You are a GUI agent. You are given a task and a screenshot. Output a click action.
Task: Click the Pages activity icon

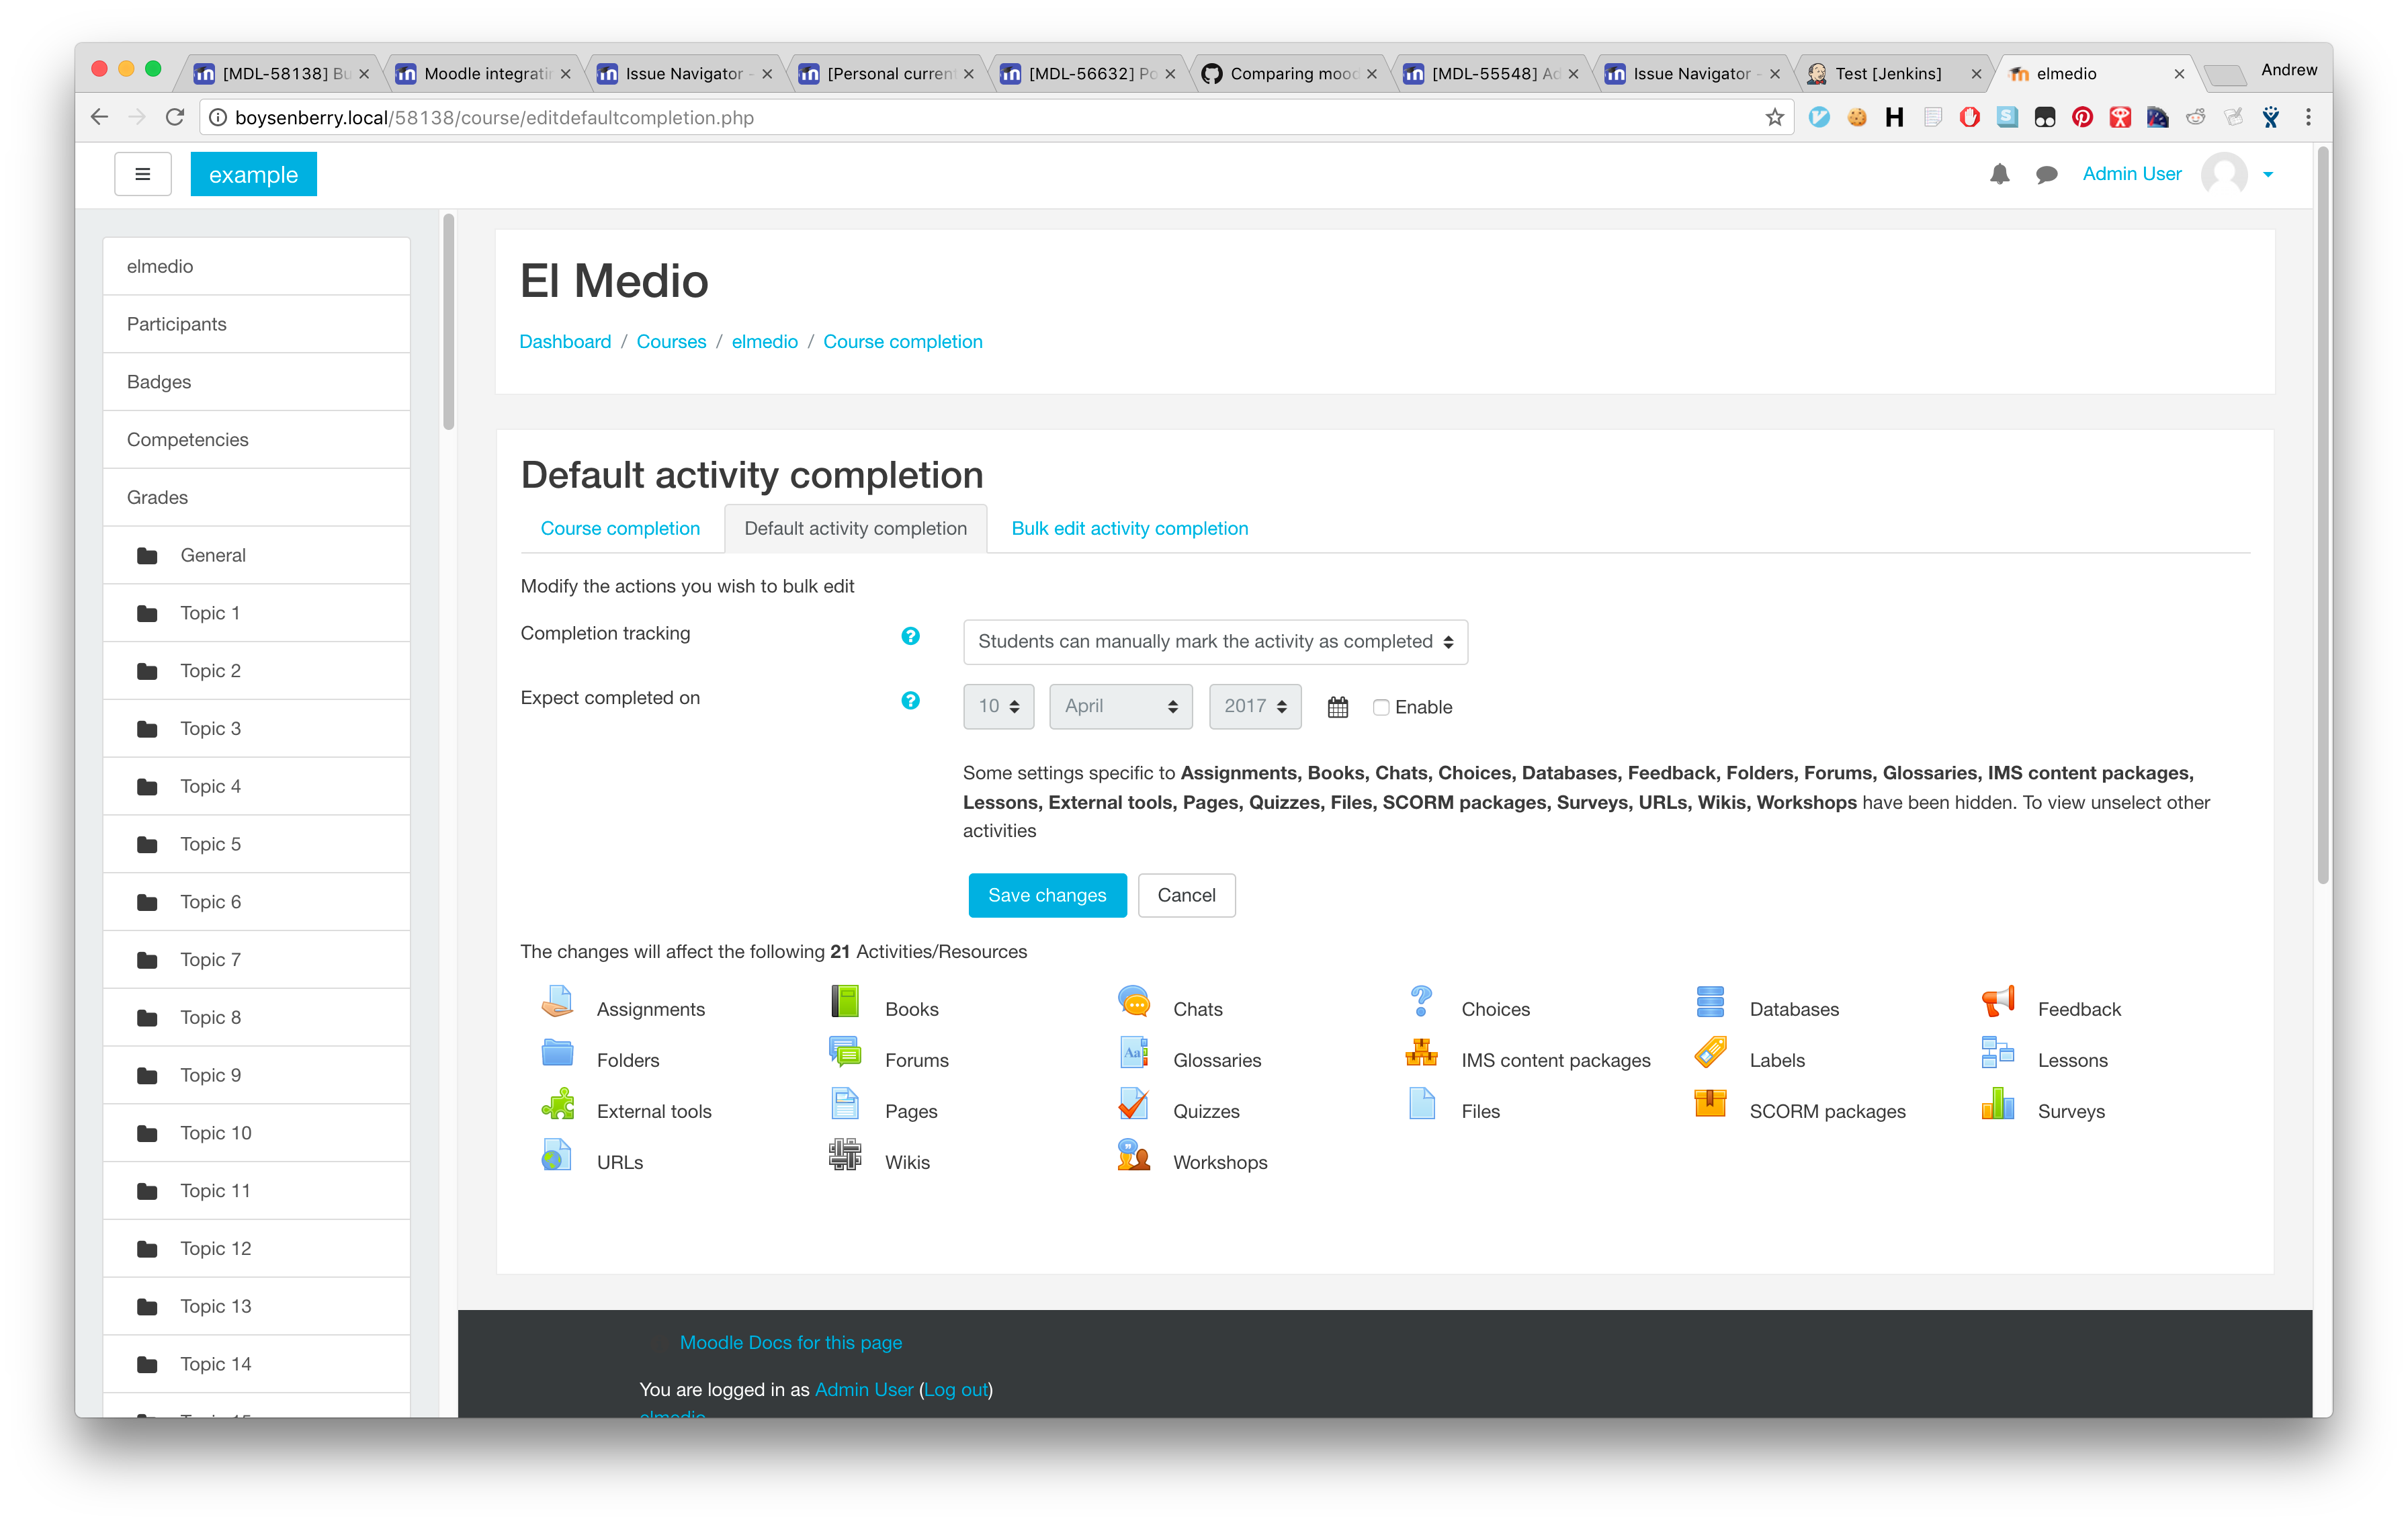pyautogui.click(x=845, y=1104)
